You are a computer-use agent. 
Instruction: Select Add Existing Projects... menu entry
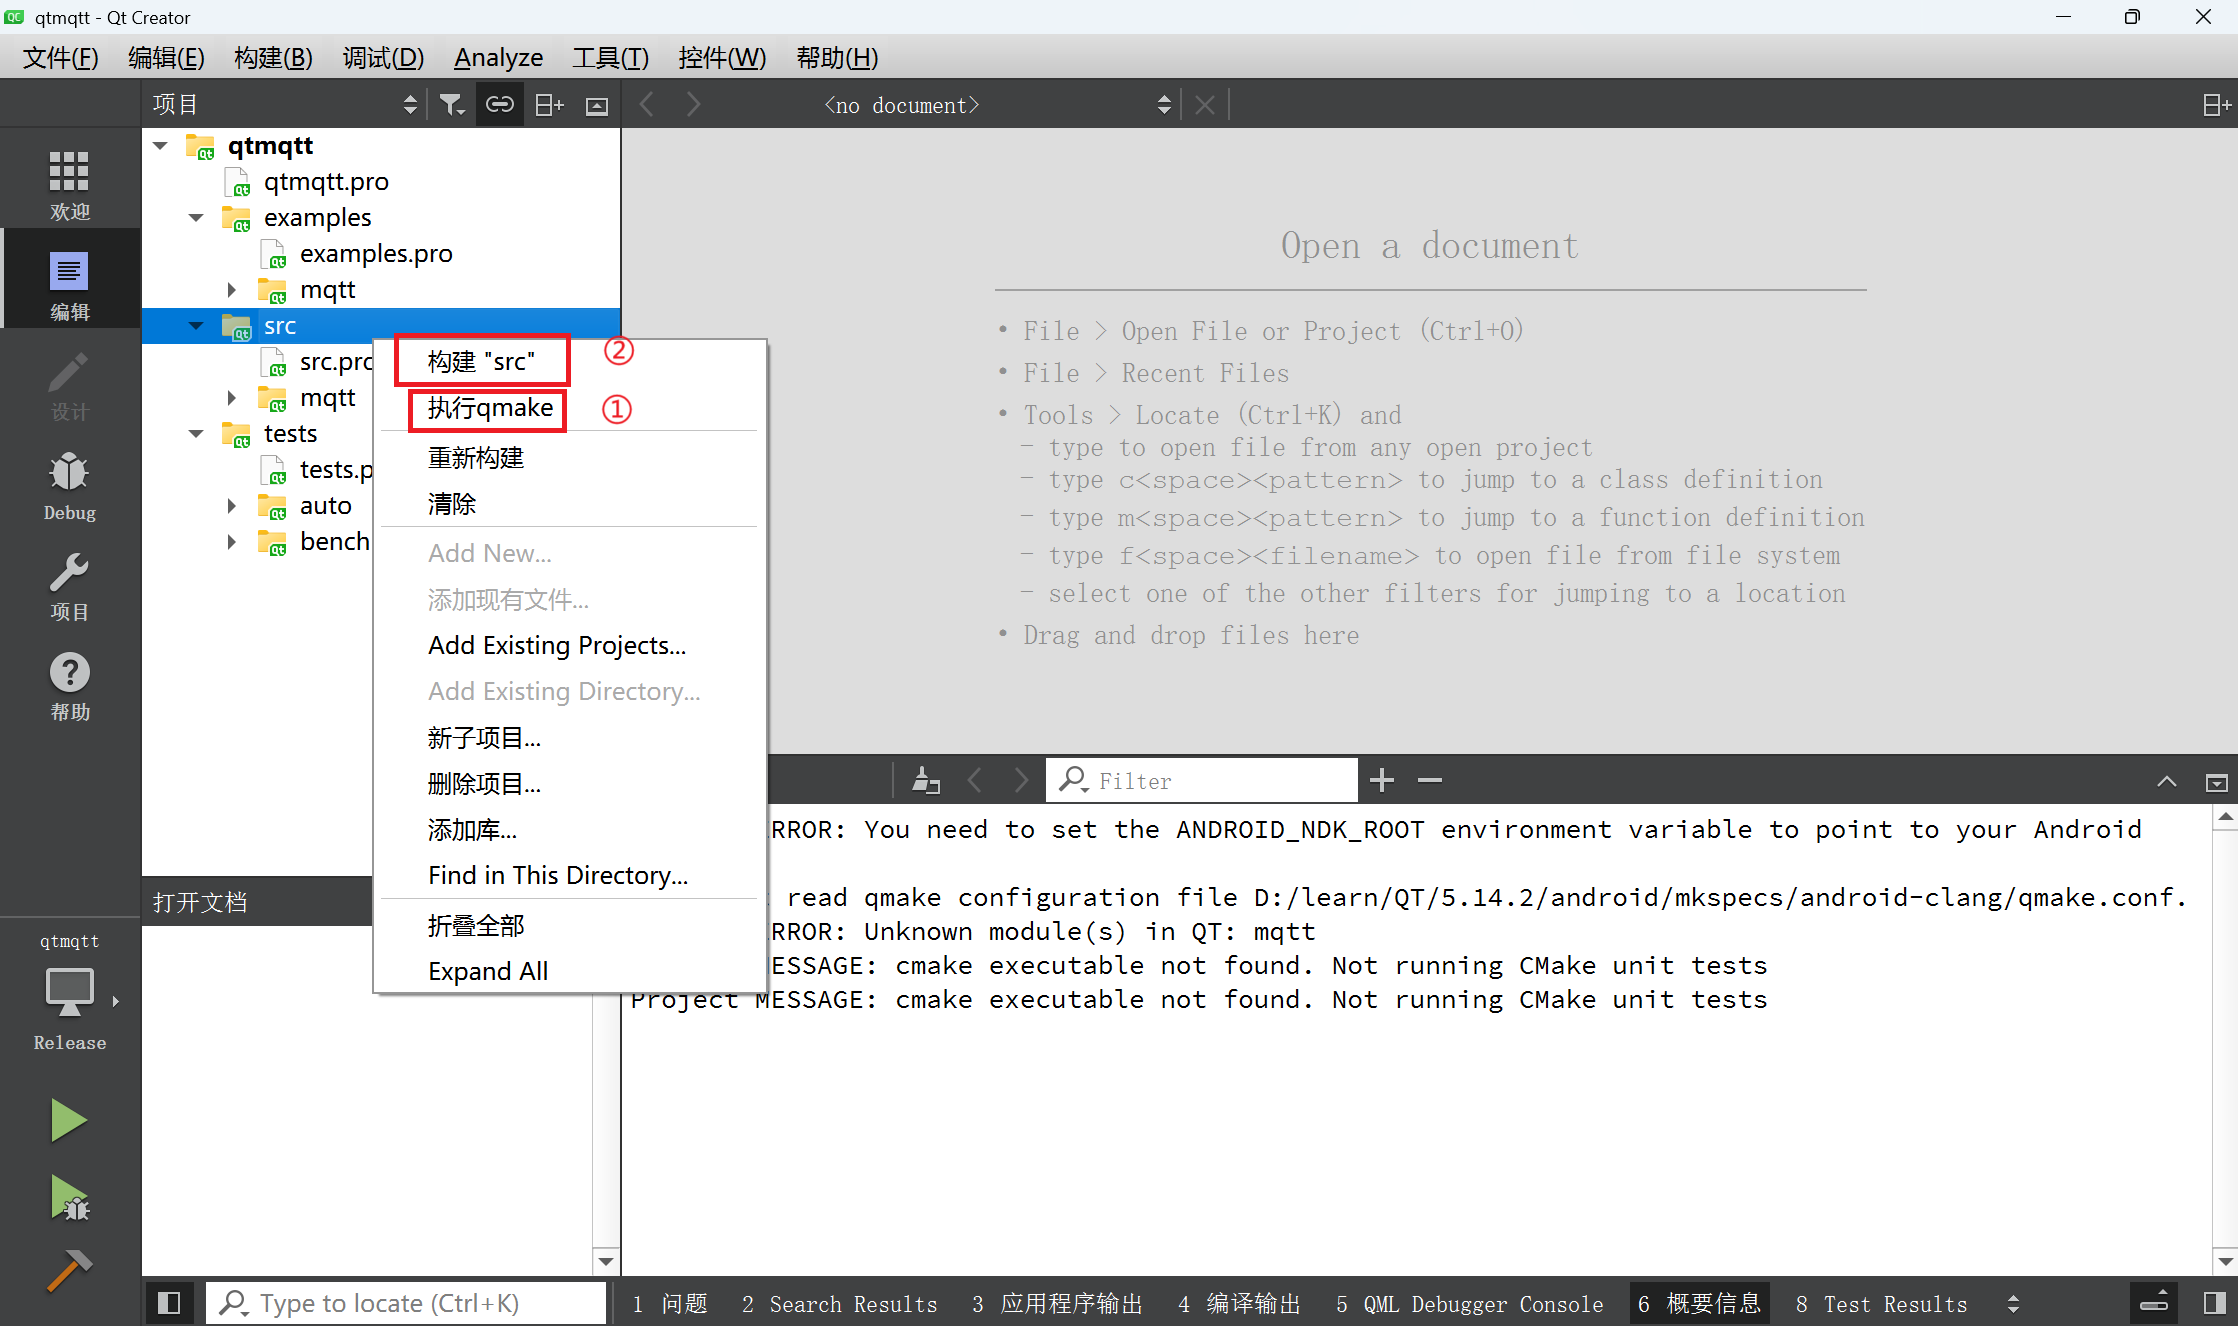570,646
